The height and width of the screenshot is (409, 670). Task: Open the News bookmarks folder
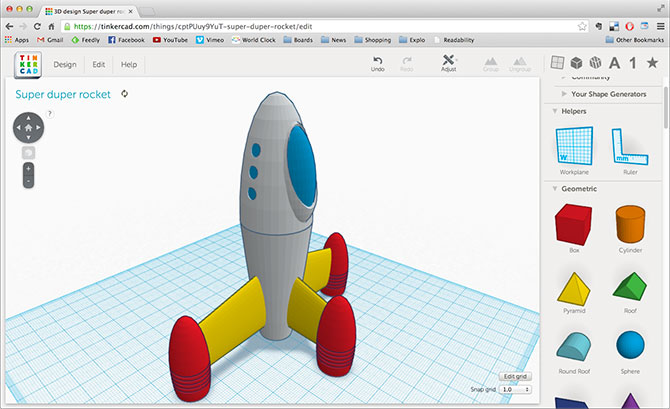(334, 40)
